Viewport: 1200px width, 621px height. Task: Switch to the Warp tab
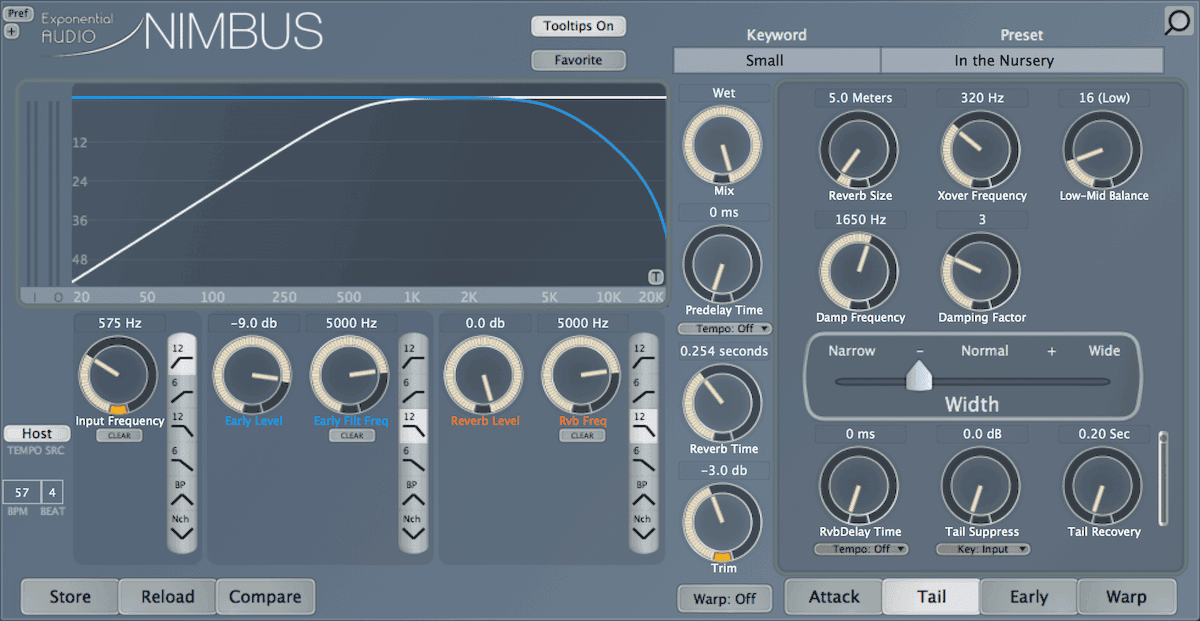[1126, 597]
